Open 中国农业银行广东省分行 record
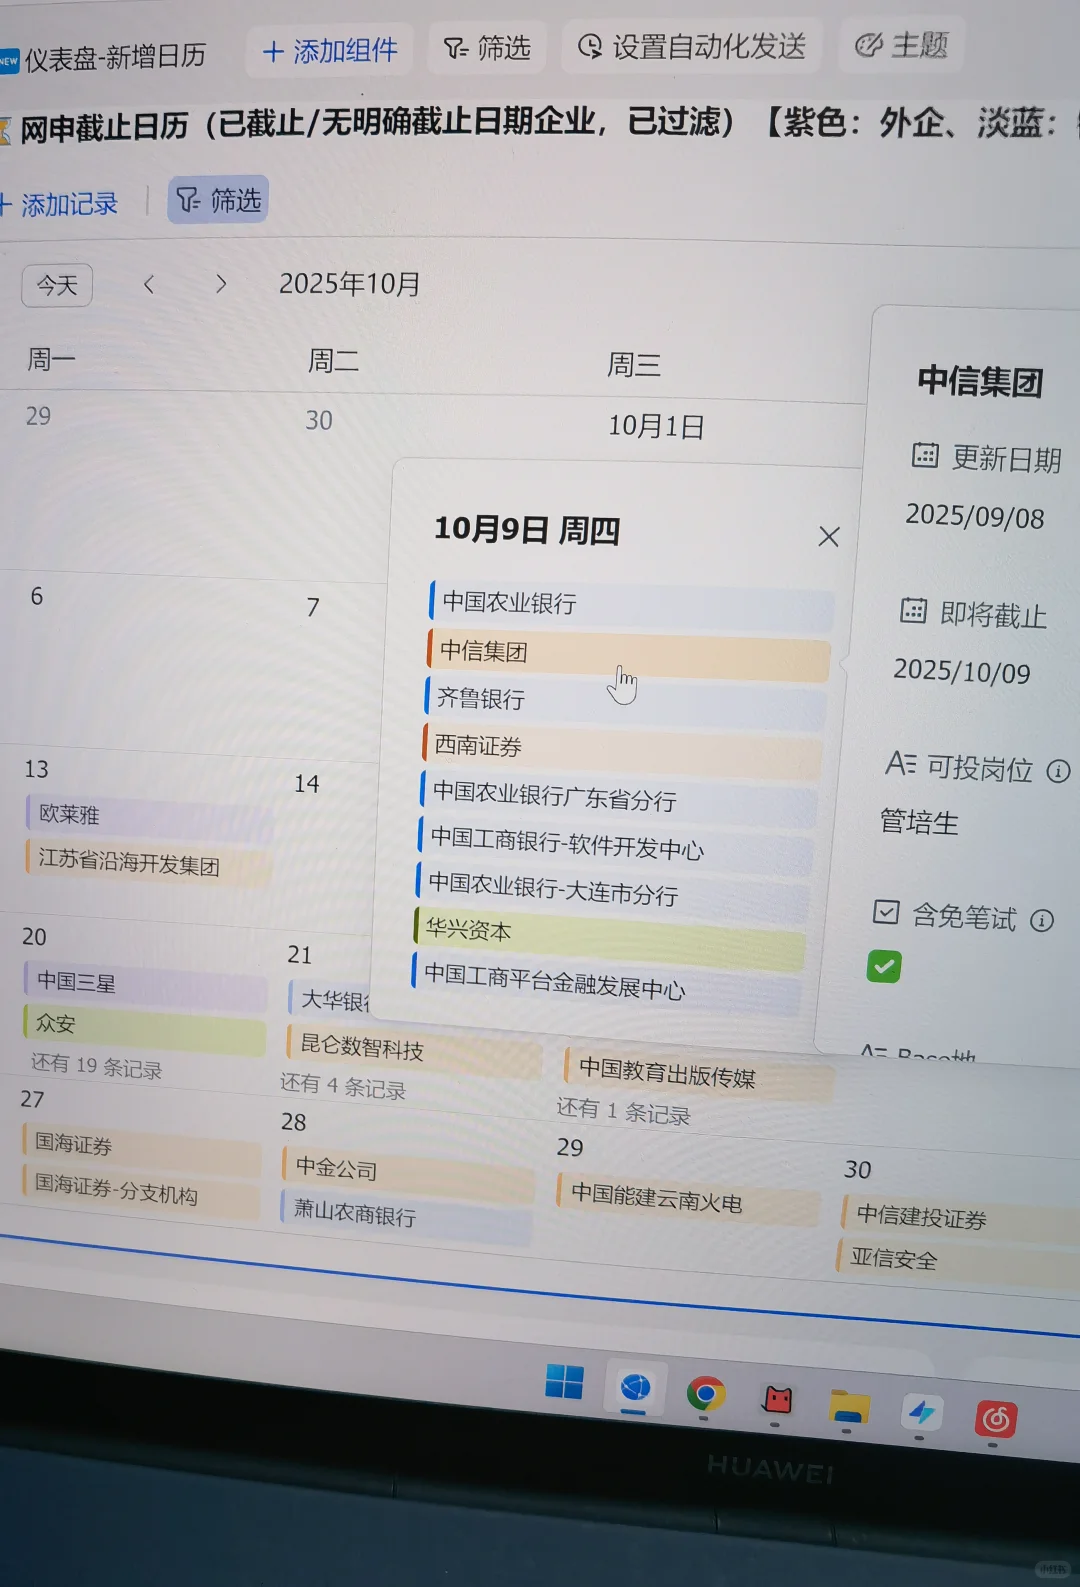Screen dimensions: 1080x1587 pyautogui.click(x=619, y=797)
